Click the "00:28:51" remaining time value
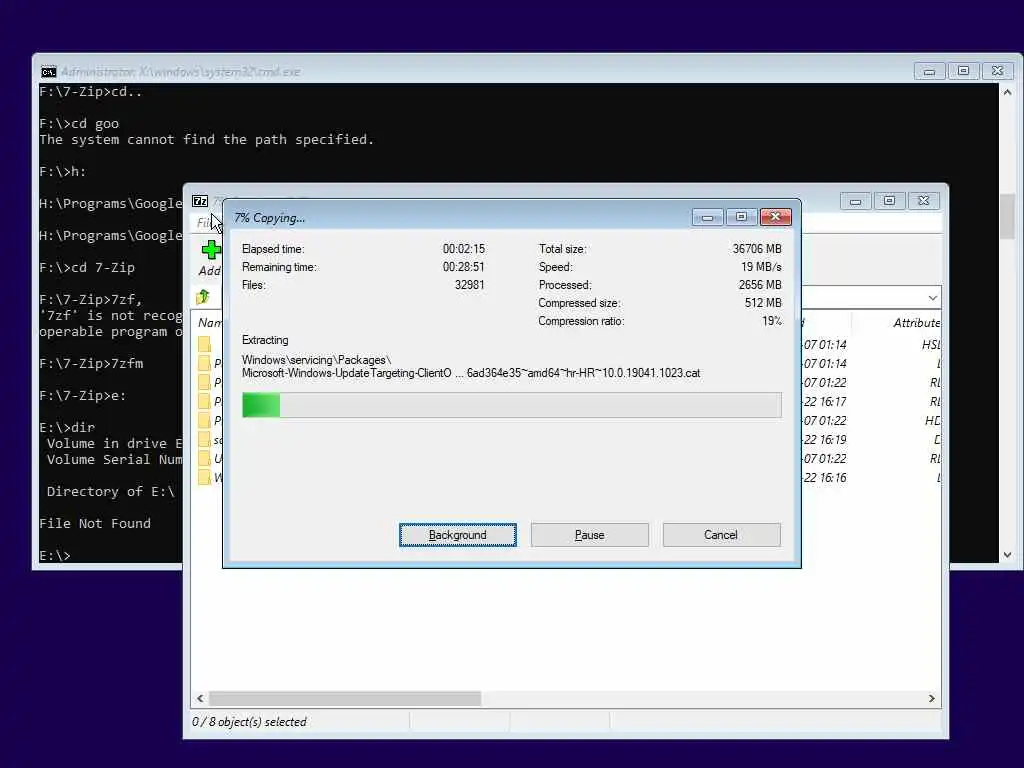Viewport: 1024px width, 768px height. coord(464,266)
